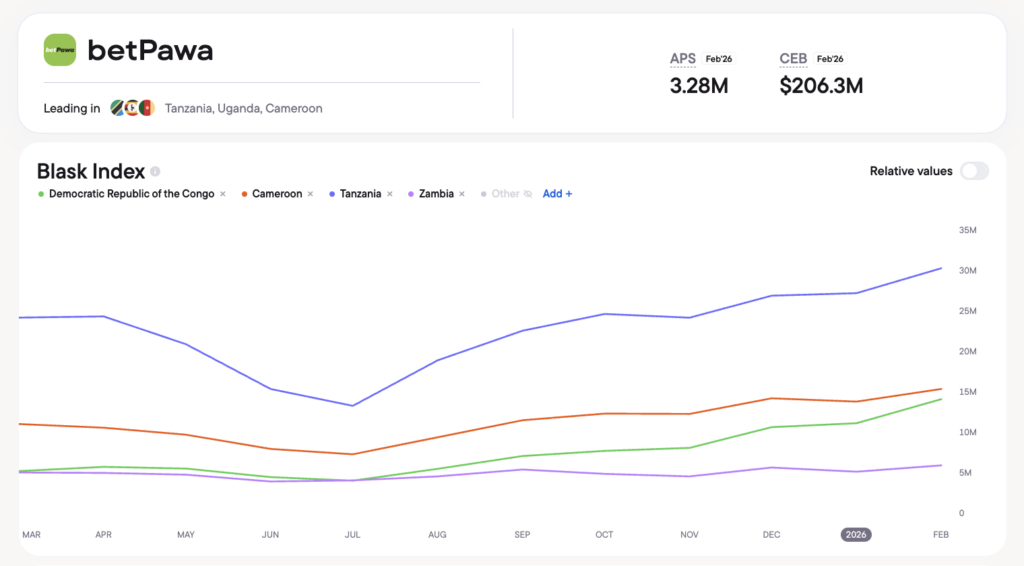Image resolution: width=1024 pixels, height=566 pixels.
Task: Toggle the Relative values switch
Action: click(973, 171)
